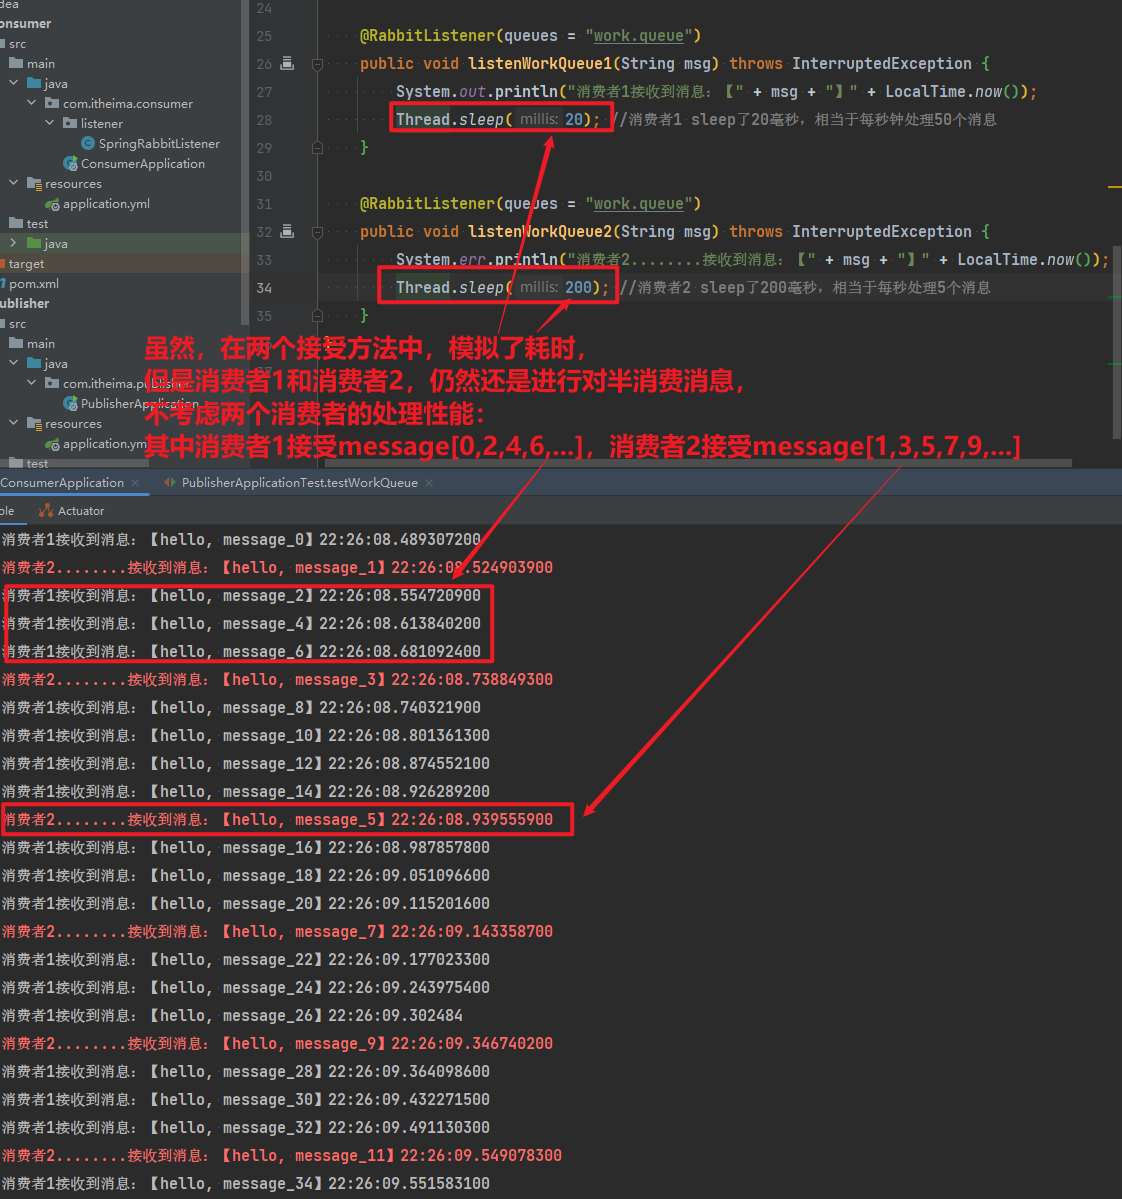
Task: Click the orange target folder icon
Action: 2,264
